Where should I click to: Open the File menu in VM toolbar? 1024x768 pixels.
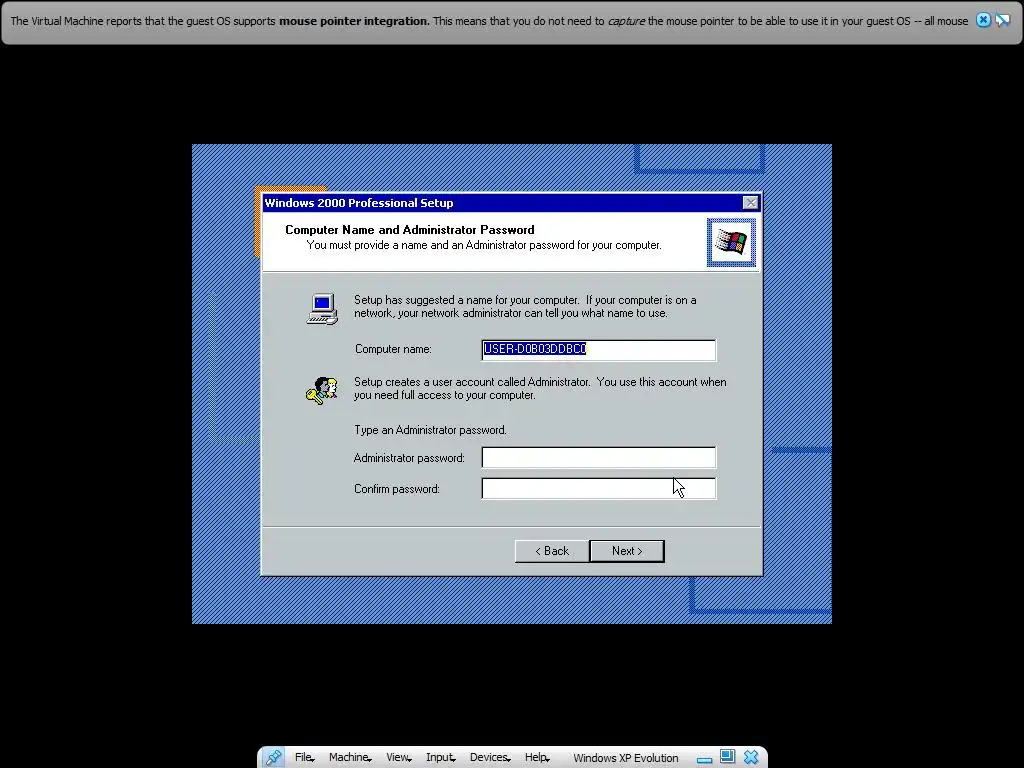pos(304,757)
